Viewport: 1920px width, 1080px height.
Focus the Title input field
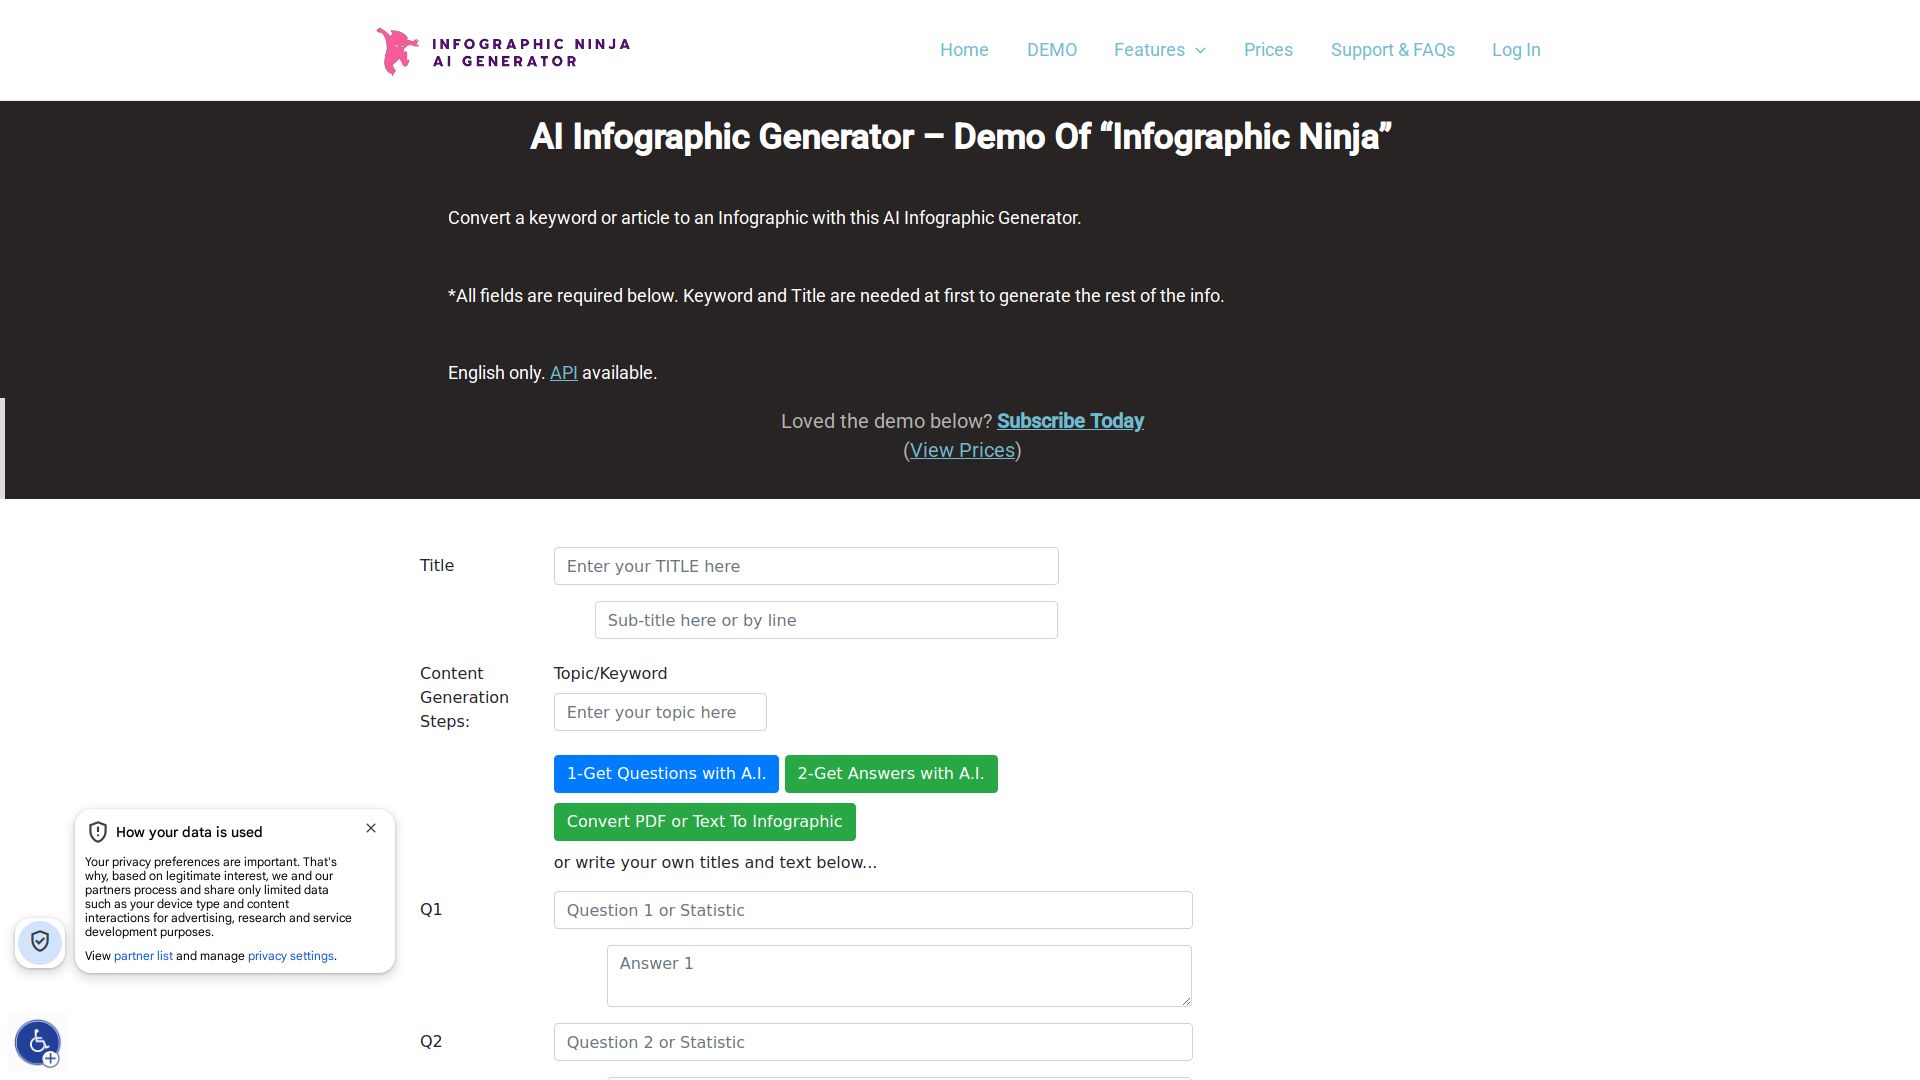(806, 566)
